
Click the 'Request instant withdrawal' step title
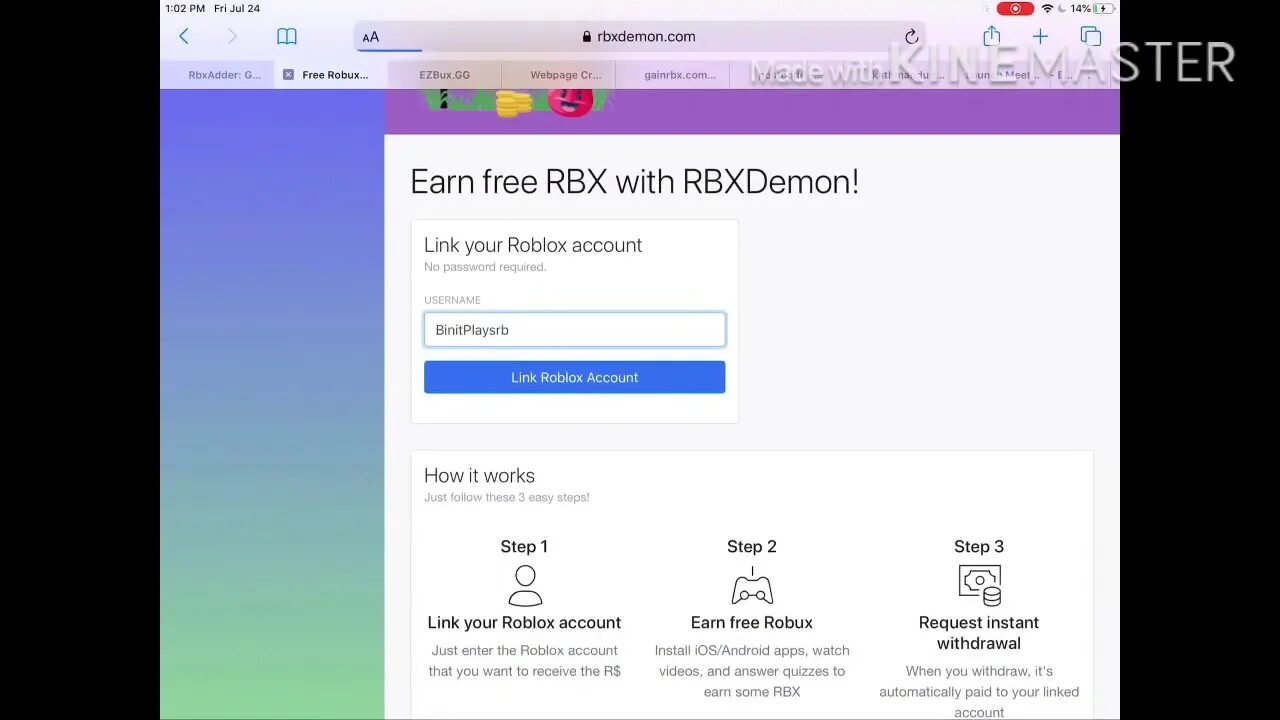[x=979, y=633]
